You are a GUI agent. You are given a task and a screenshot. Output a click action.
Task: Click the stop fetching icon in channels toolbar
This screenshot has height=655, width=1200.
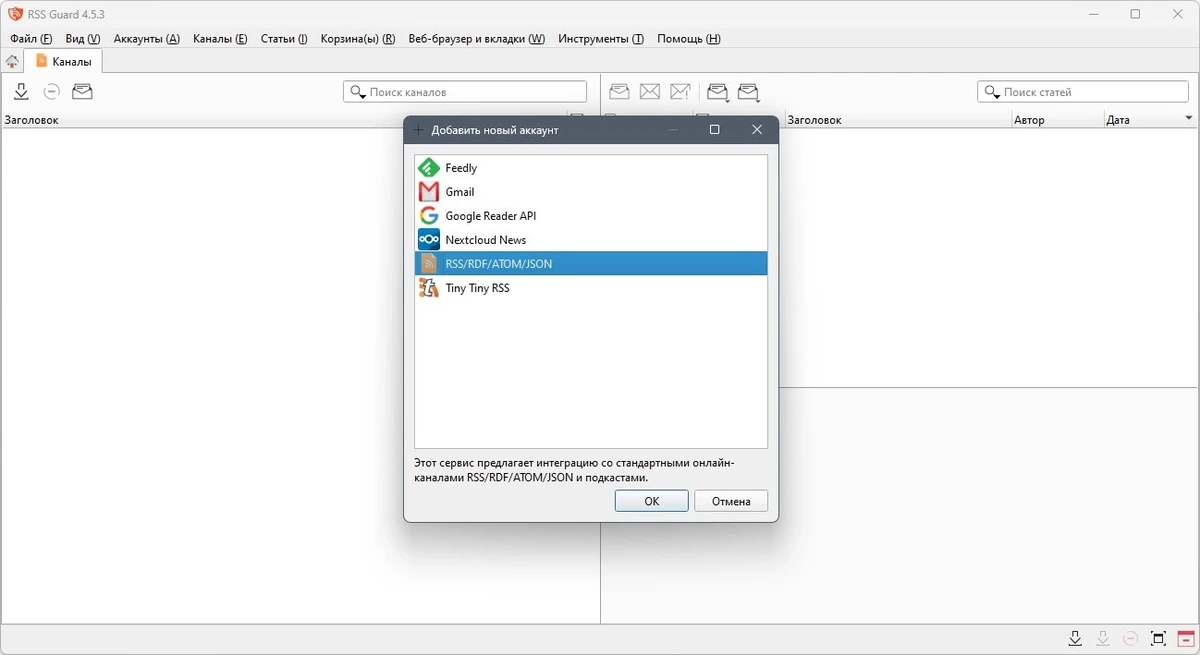[51, 92]
